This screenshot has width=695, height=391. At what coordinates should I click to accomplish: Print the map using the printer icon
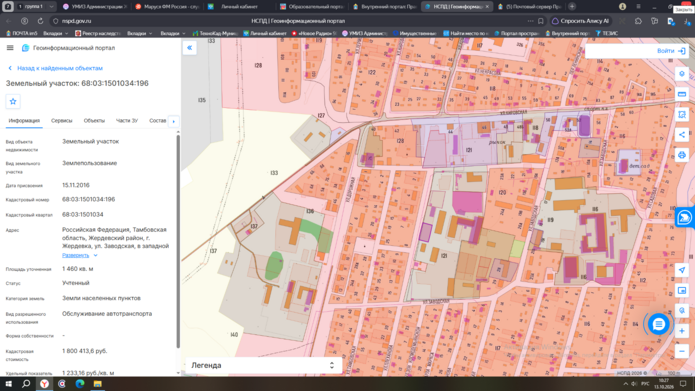[682, 155]
